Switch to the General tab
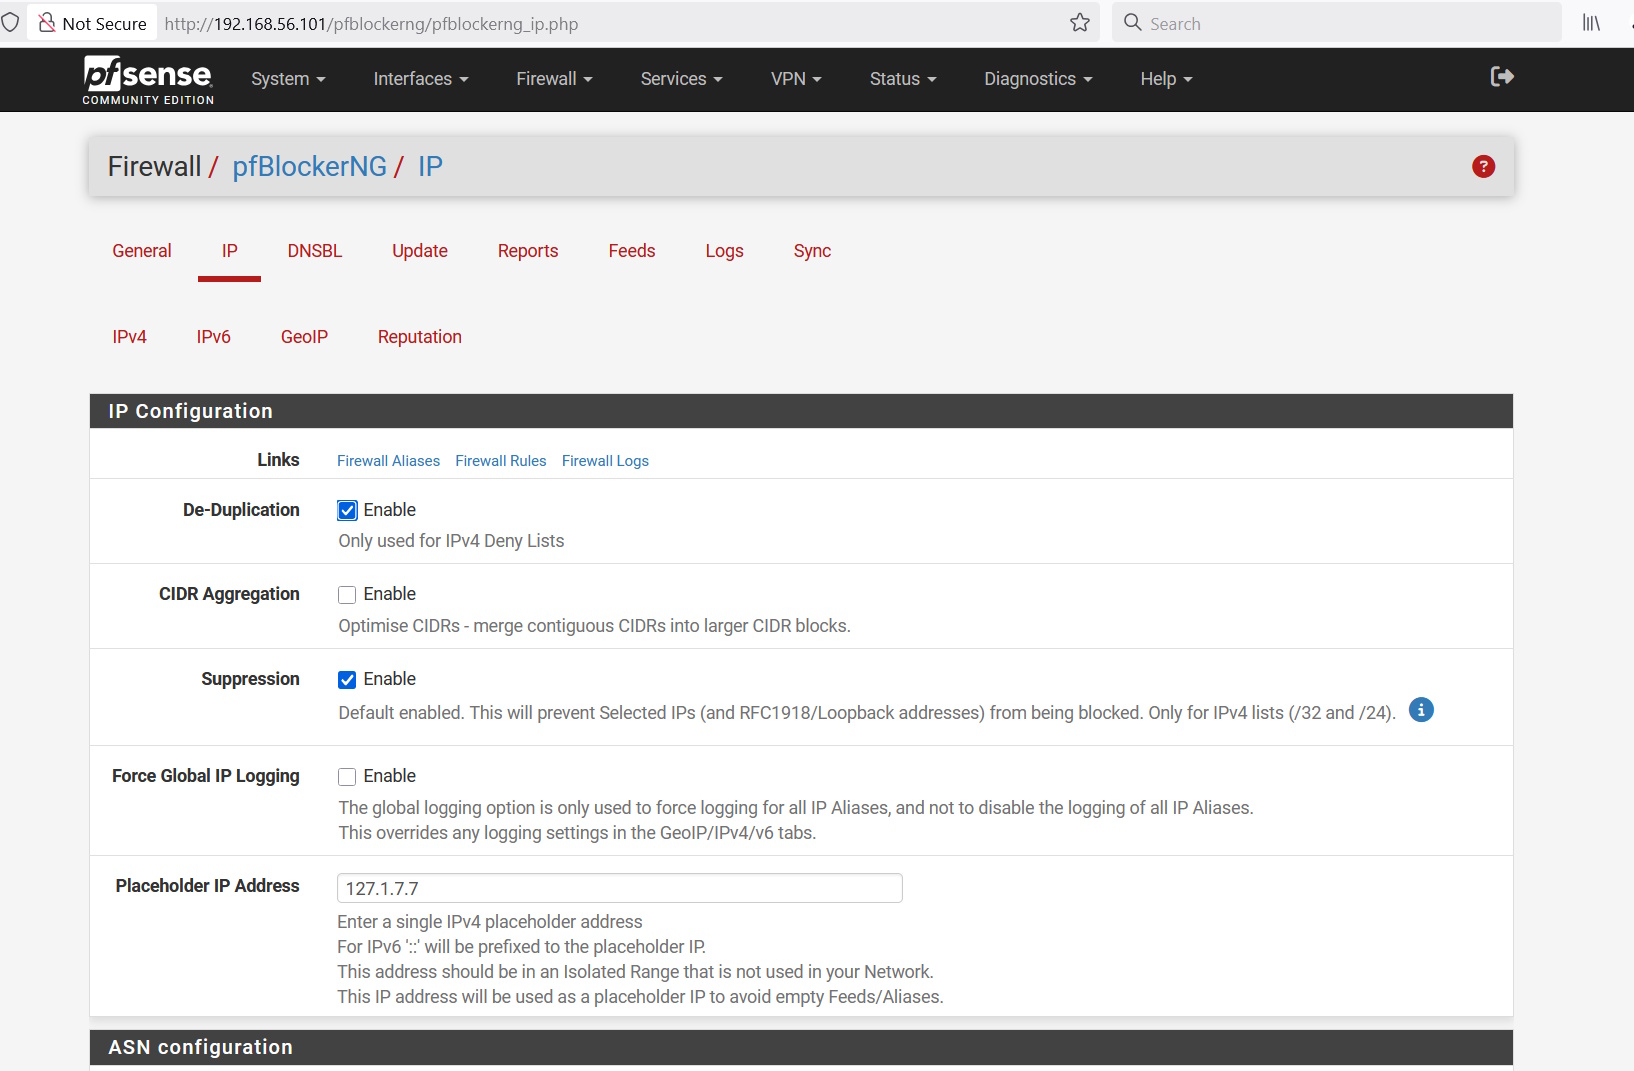 click(x=142, y=251)
